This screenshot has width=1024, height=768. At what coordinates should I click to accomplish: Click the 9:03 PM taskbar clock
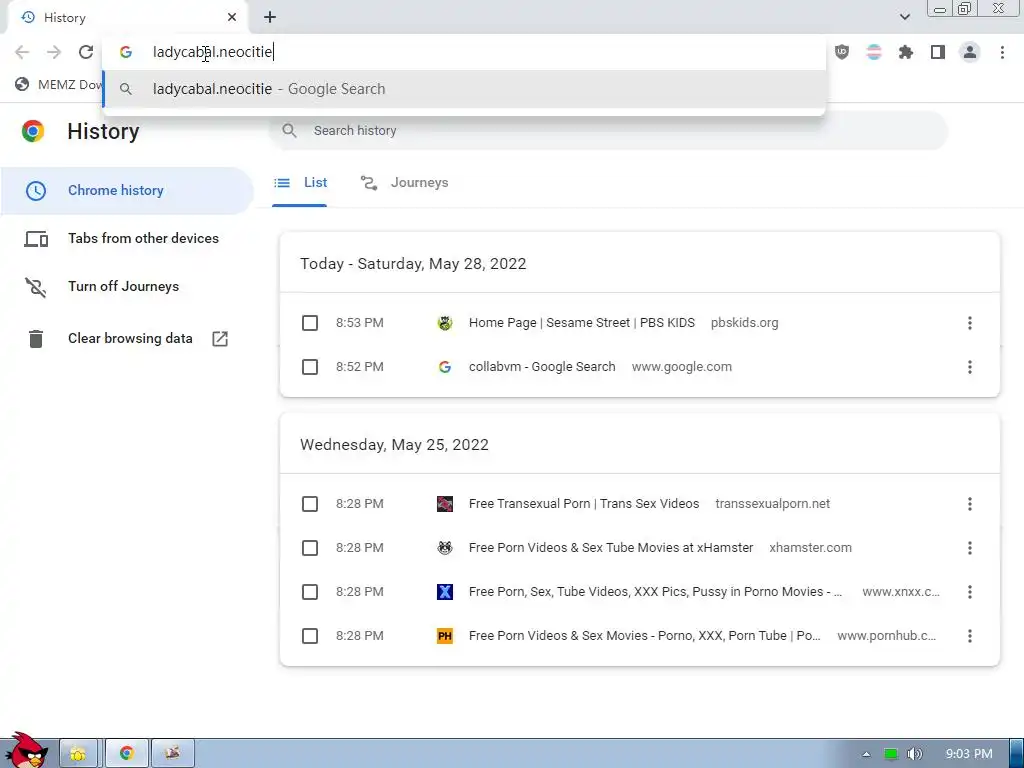(x=968, y=754)
